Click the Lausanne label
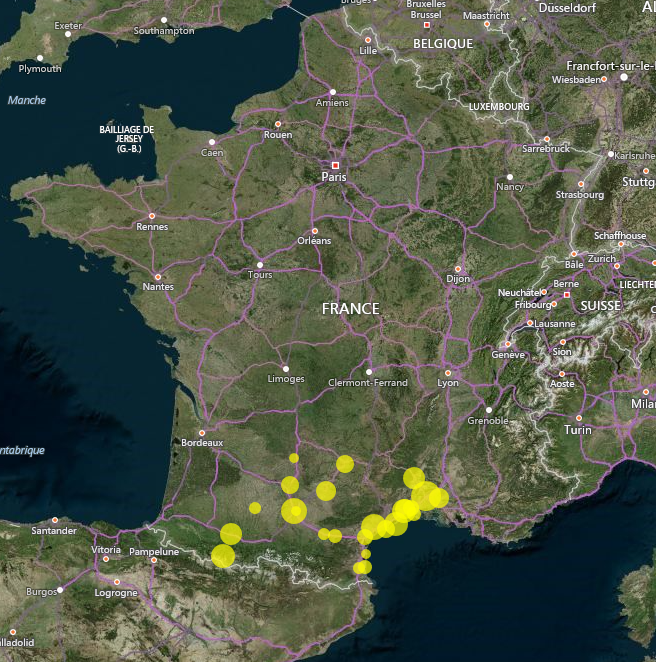The height and width of the screenshot is (662, 656). (x=555, y=324)
